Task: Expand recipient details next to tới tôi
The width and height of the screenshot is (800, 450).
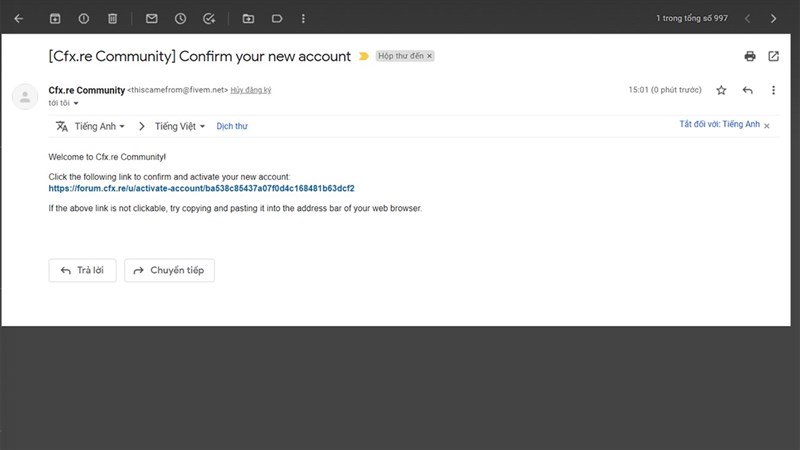Action: [76, 103]
